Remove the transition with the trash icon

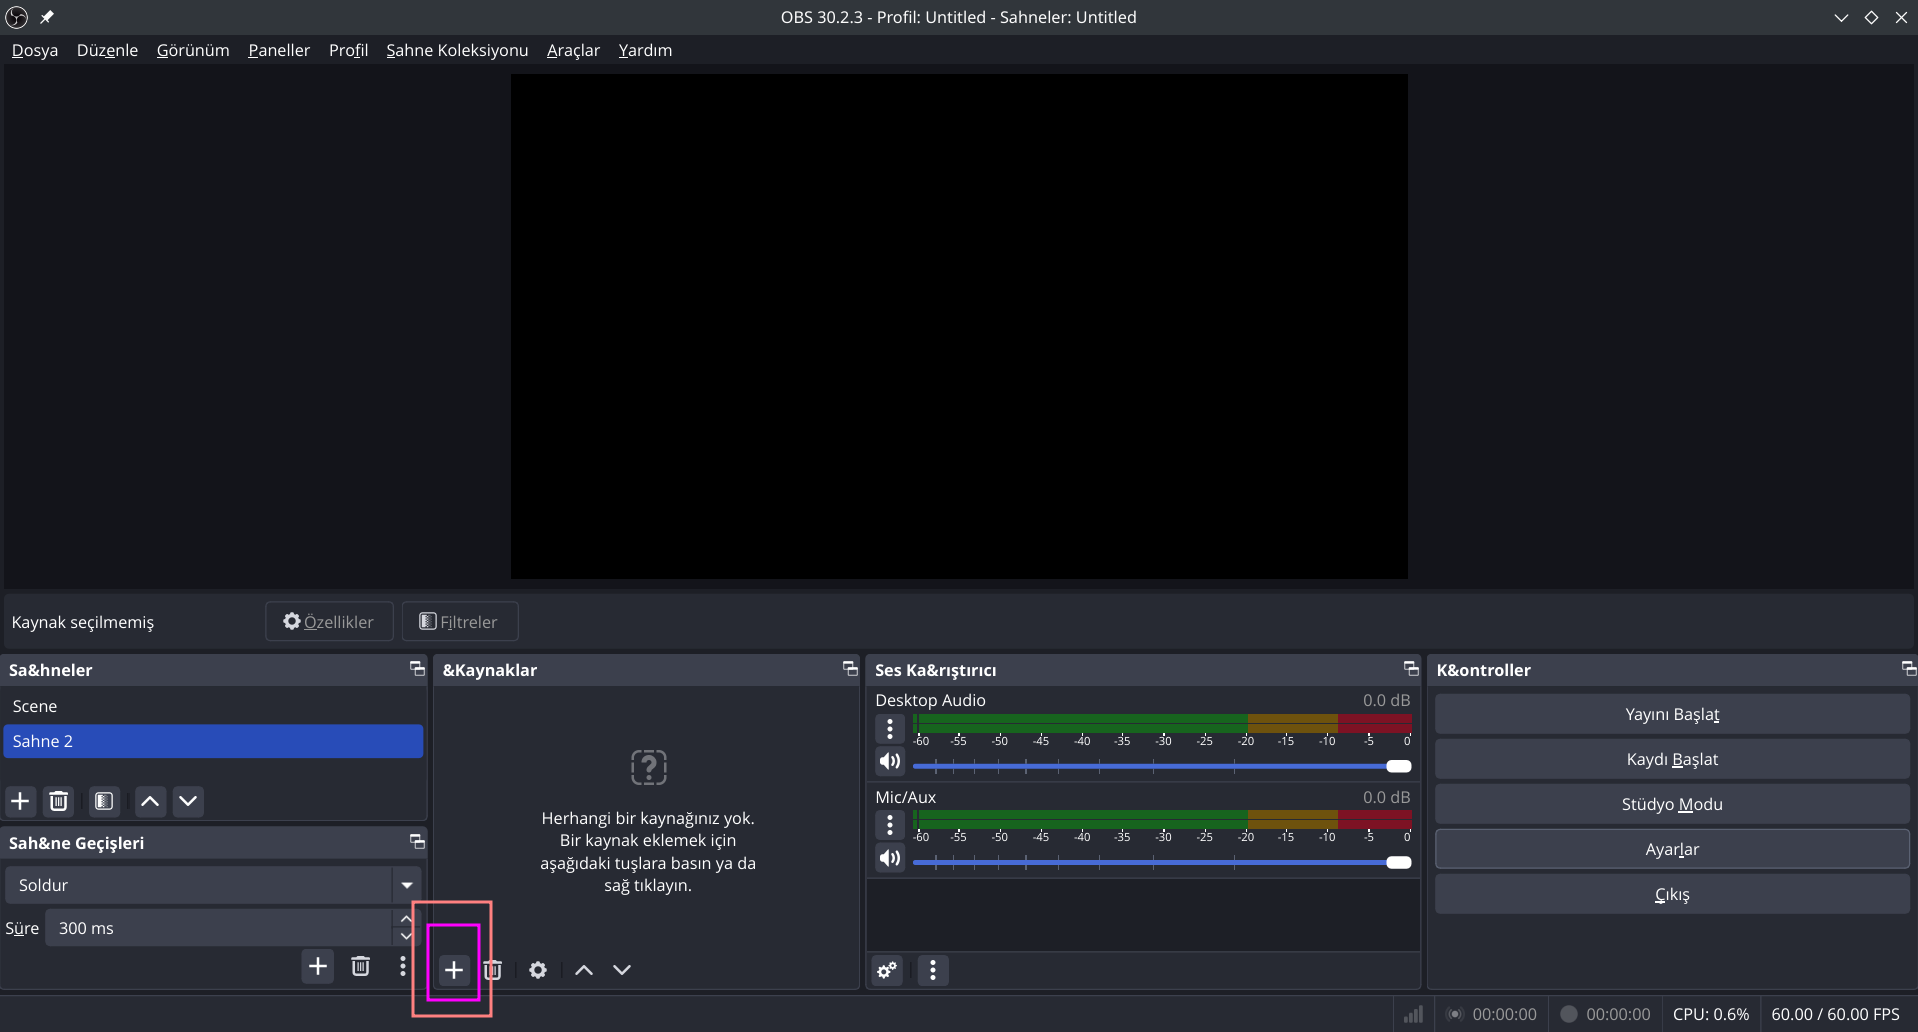[361, 966]
